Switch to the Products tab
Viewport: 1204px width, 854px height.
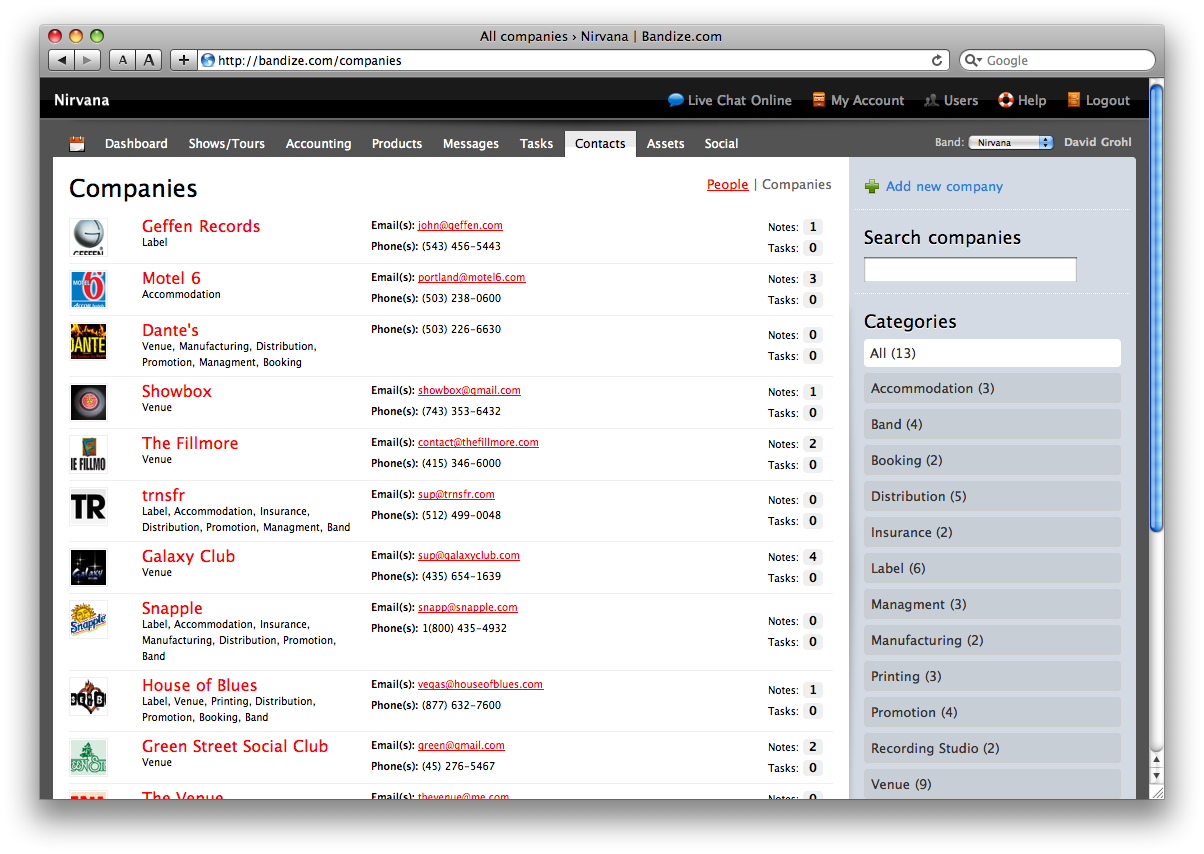397,144
